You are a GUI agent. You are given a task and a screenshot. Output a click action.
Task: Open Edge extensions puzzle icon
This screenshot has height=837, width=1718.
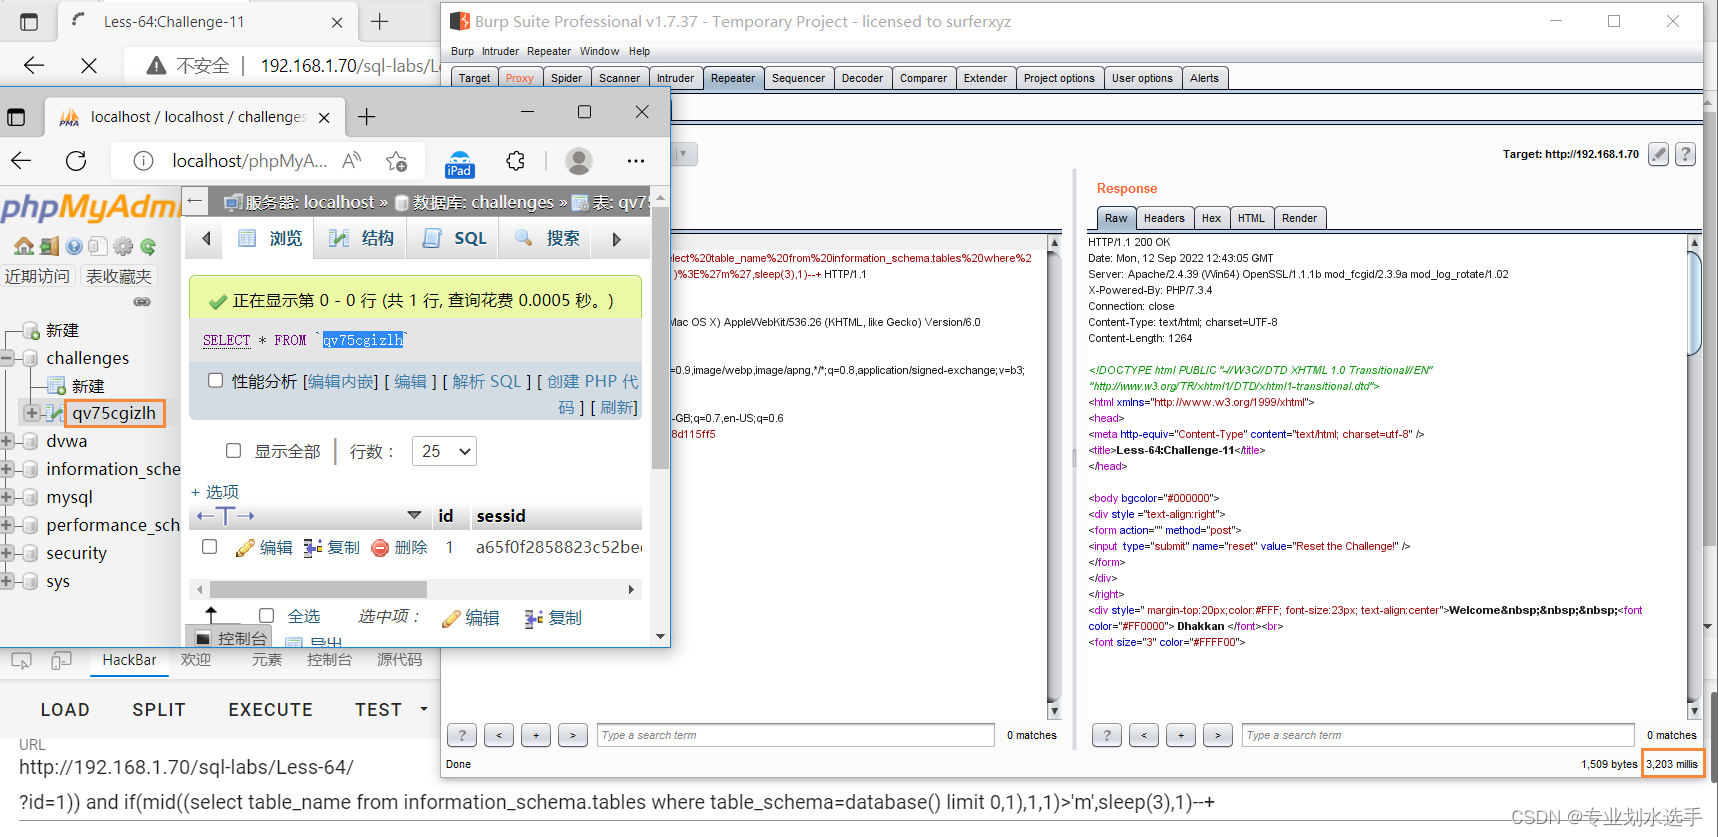[x=515, y=160]
